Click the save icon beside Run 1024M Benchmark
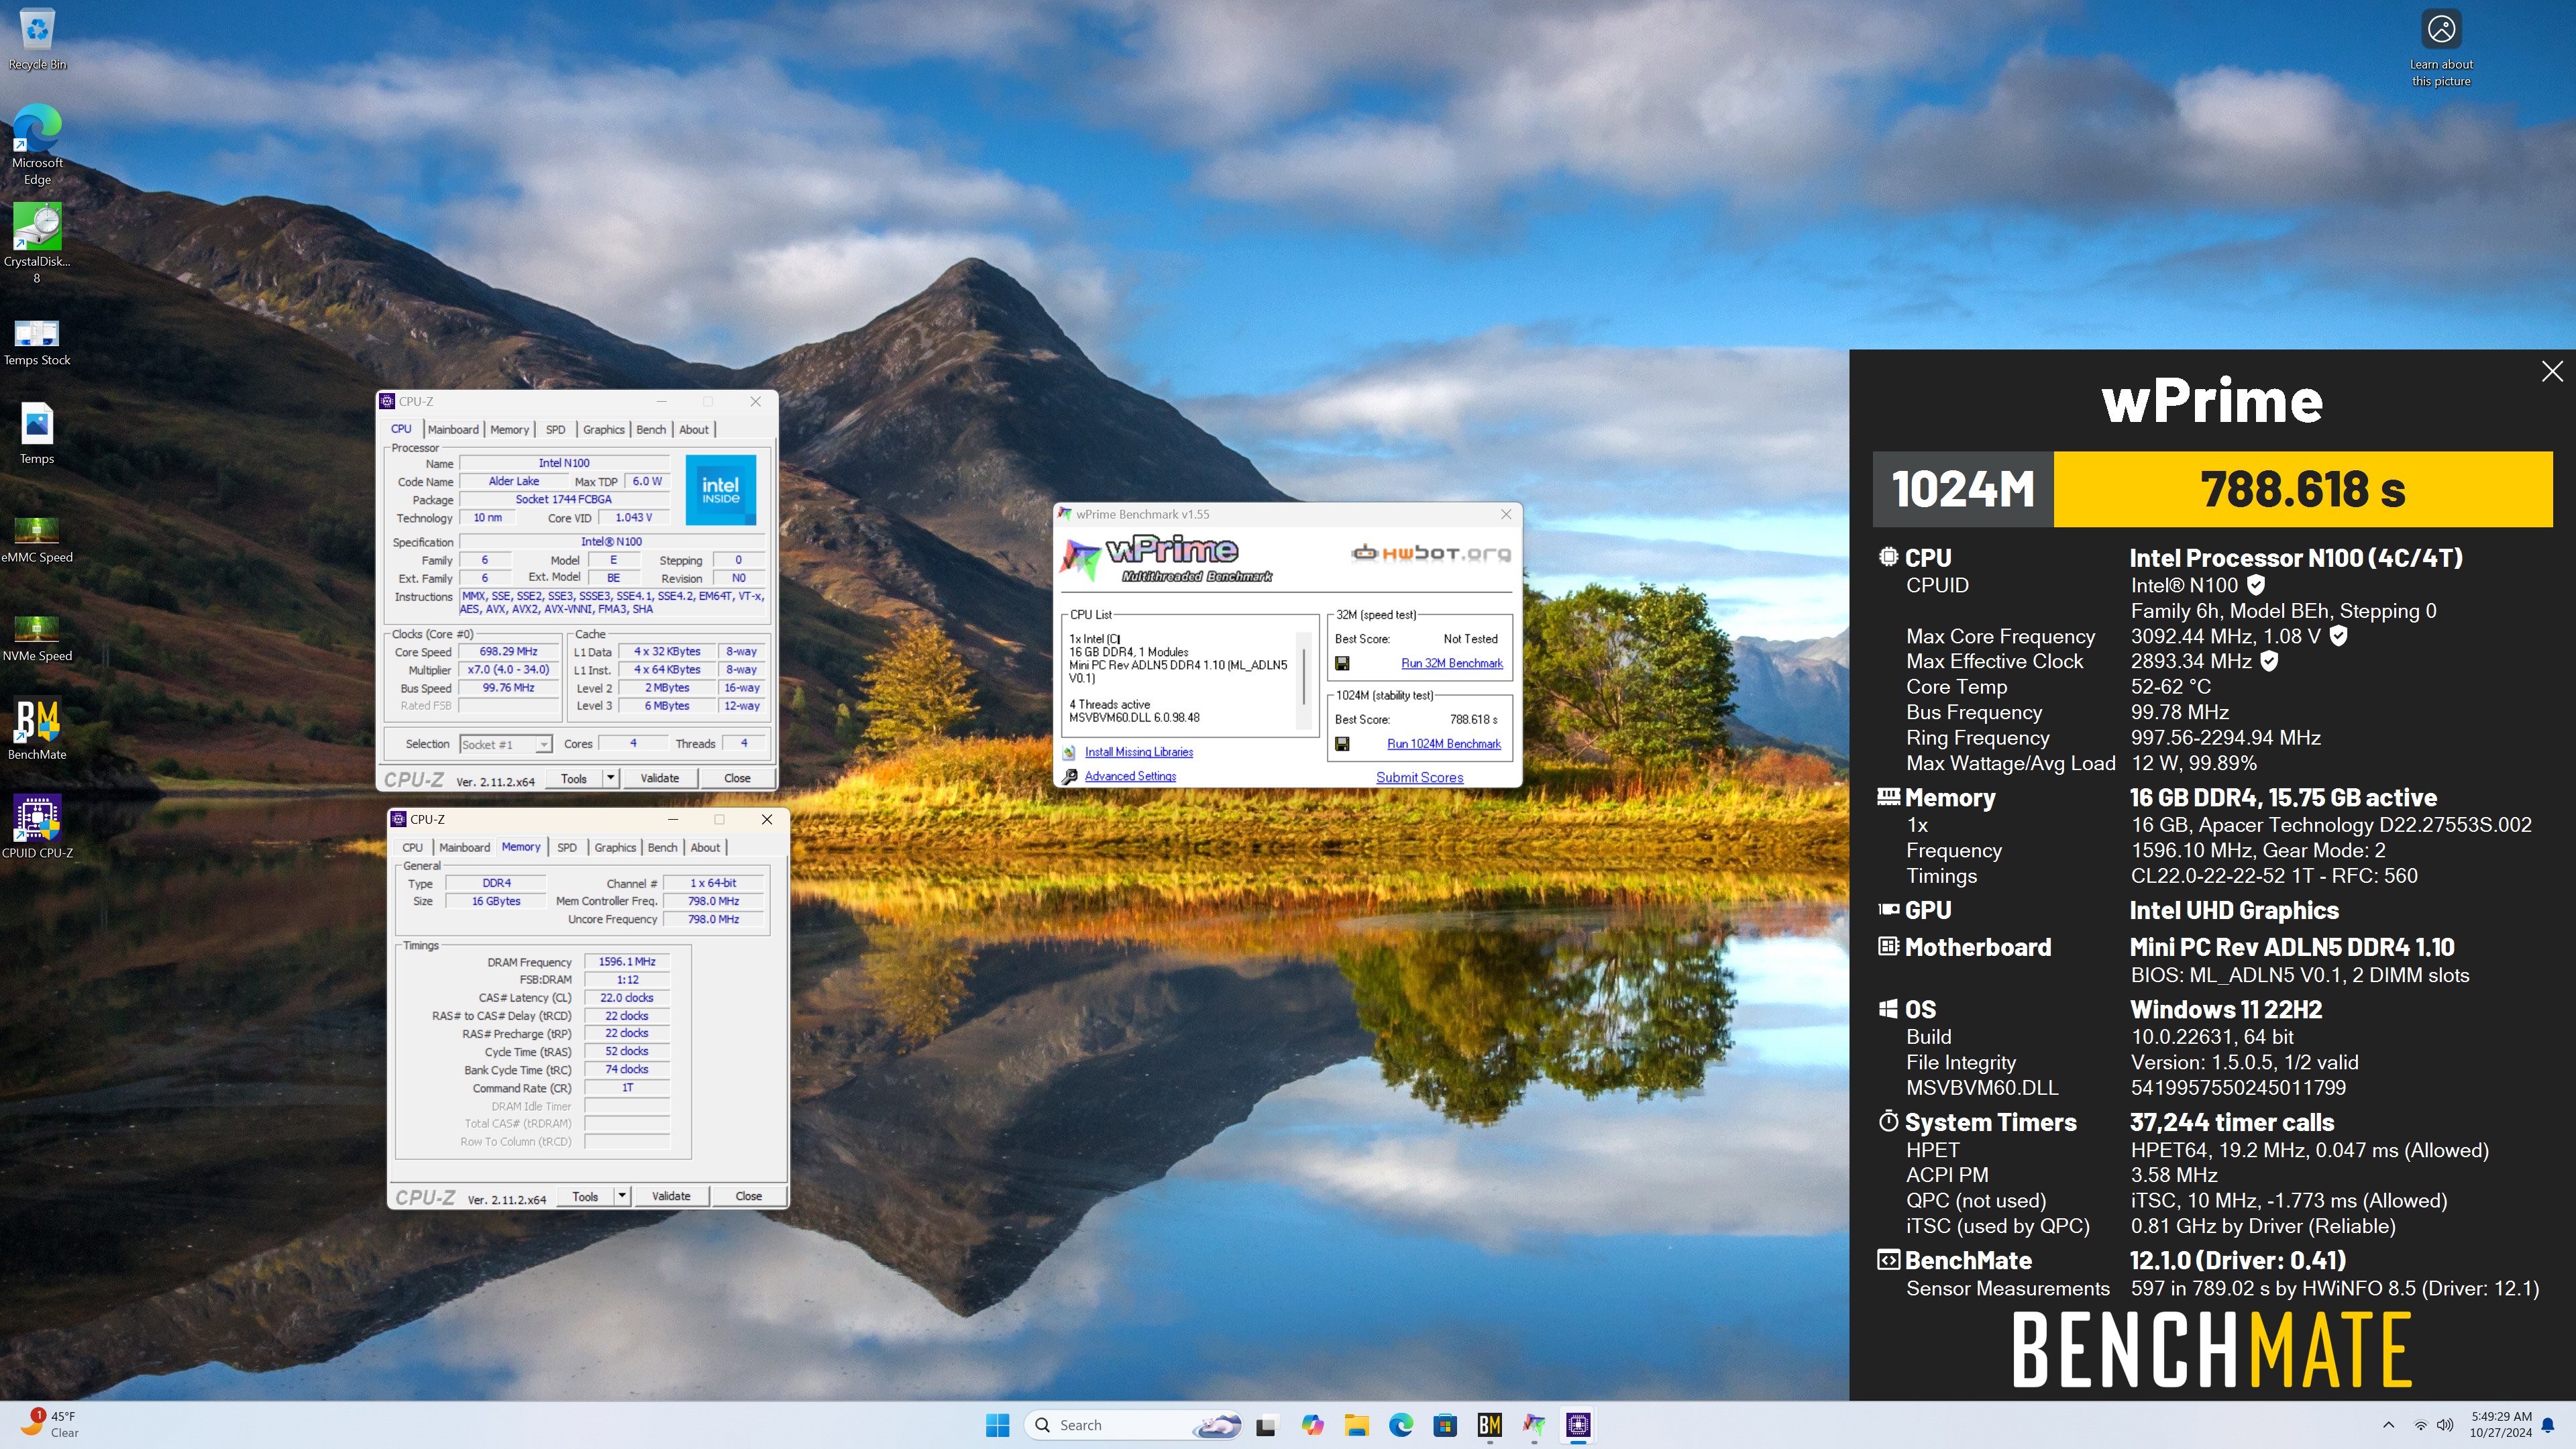The width and height of the screenshot is (2576, 1449). pos(1342,744)
